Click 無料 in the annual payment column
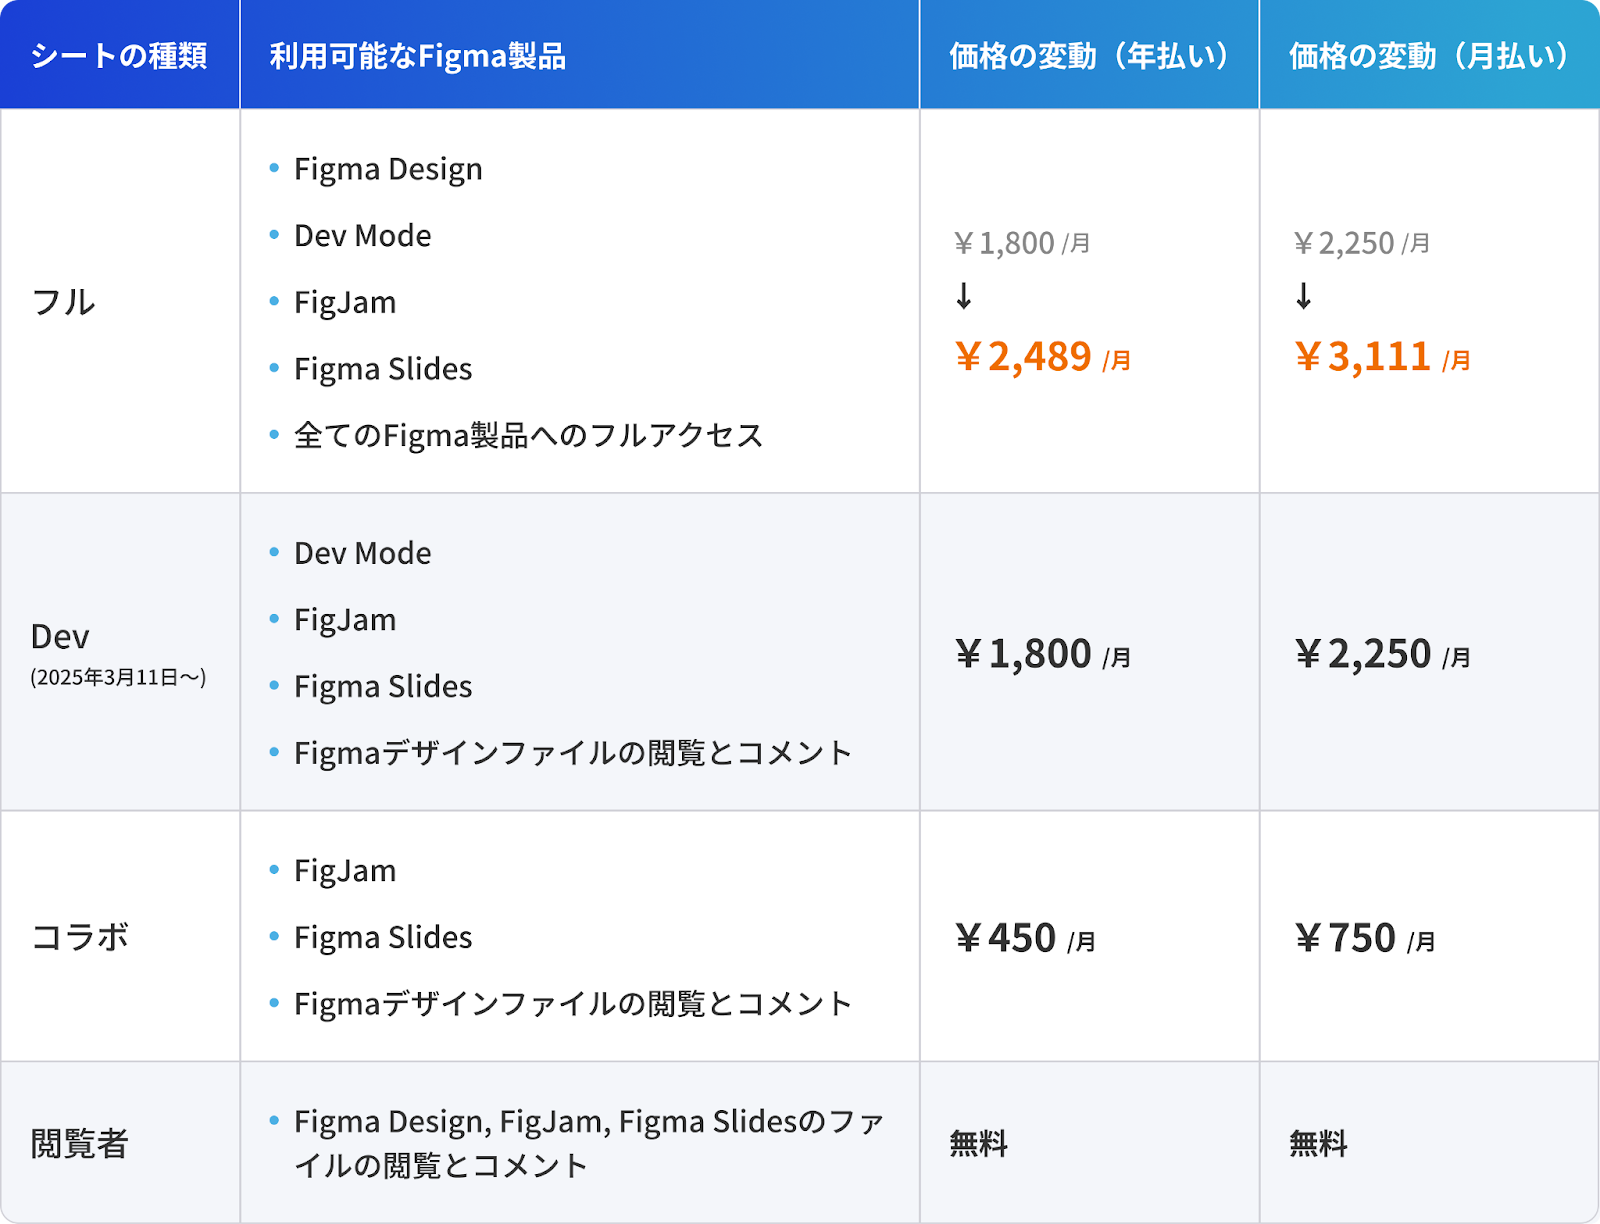 click(x=979, y=1143)
